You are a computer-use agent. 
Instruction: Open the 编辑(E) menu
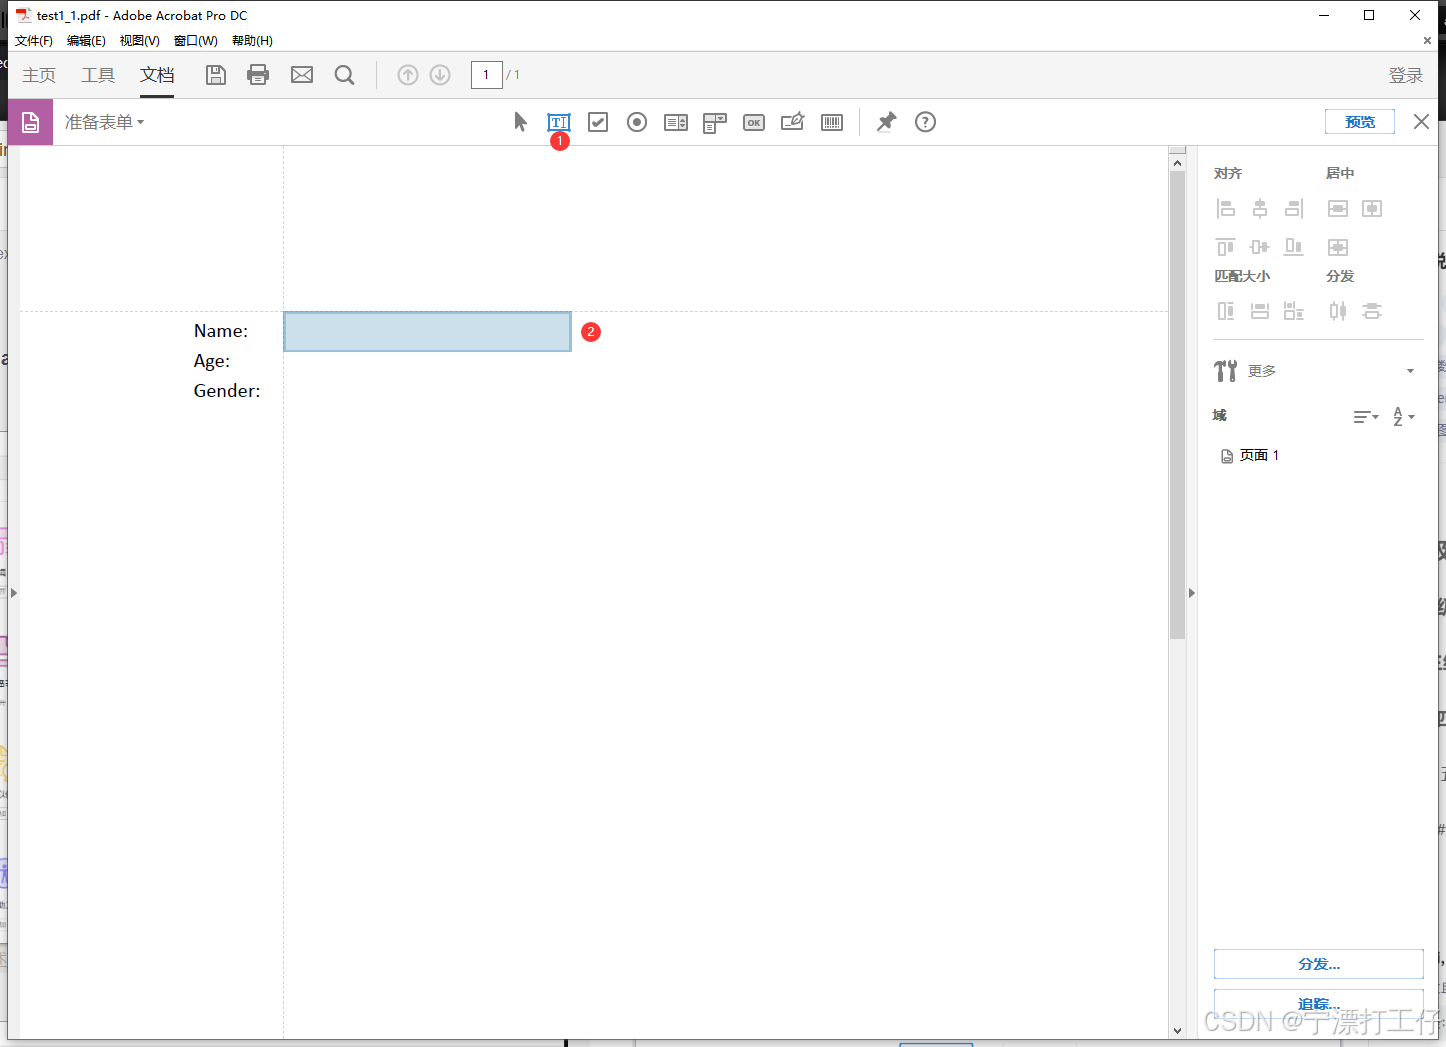pyautogui.click(x=86, y=41)
